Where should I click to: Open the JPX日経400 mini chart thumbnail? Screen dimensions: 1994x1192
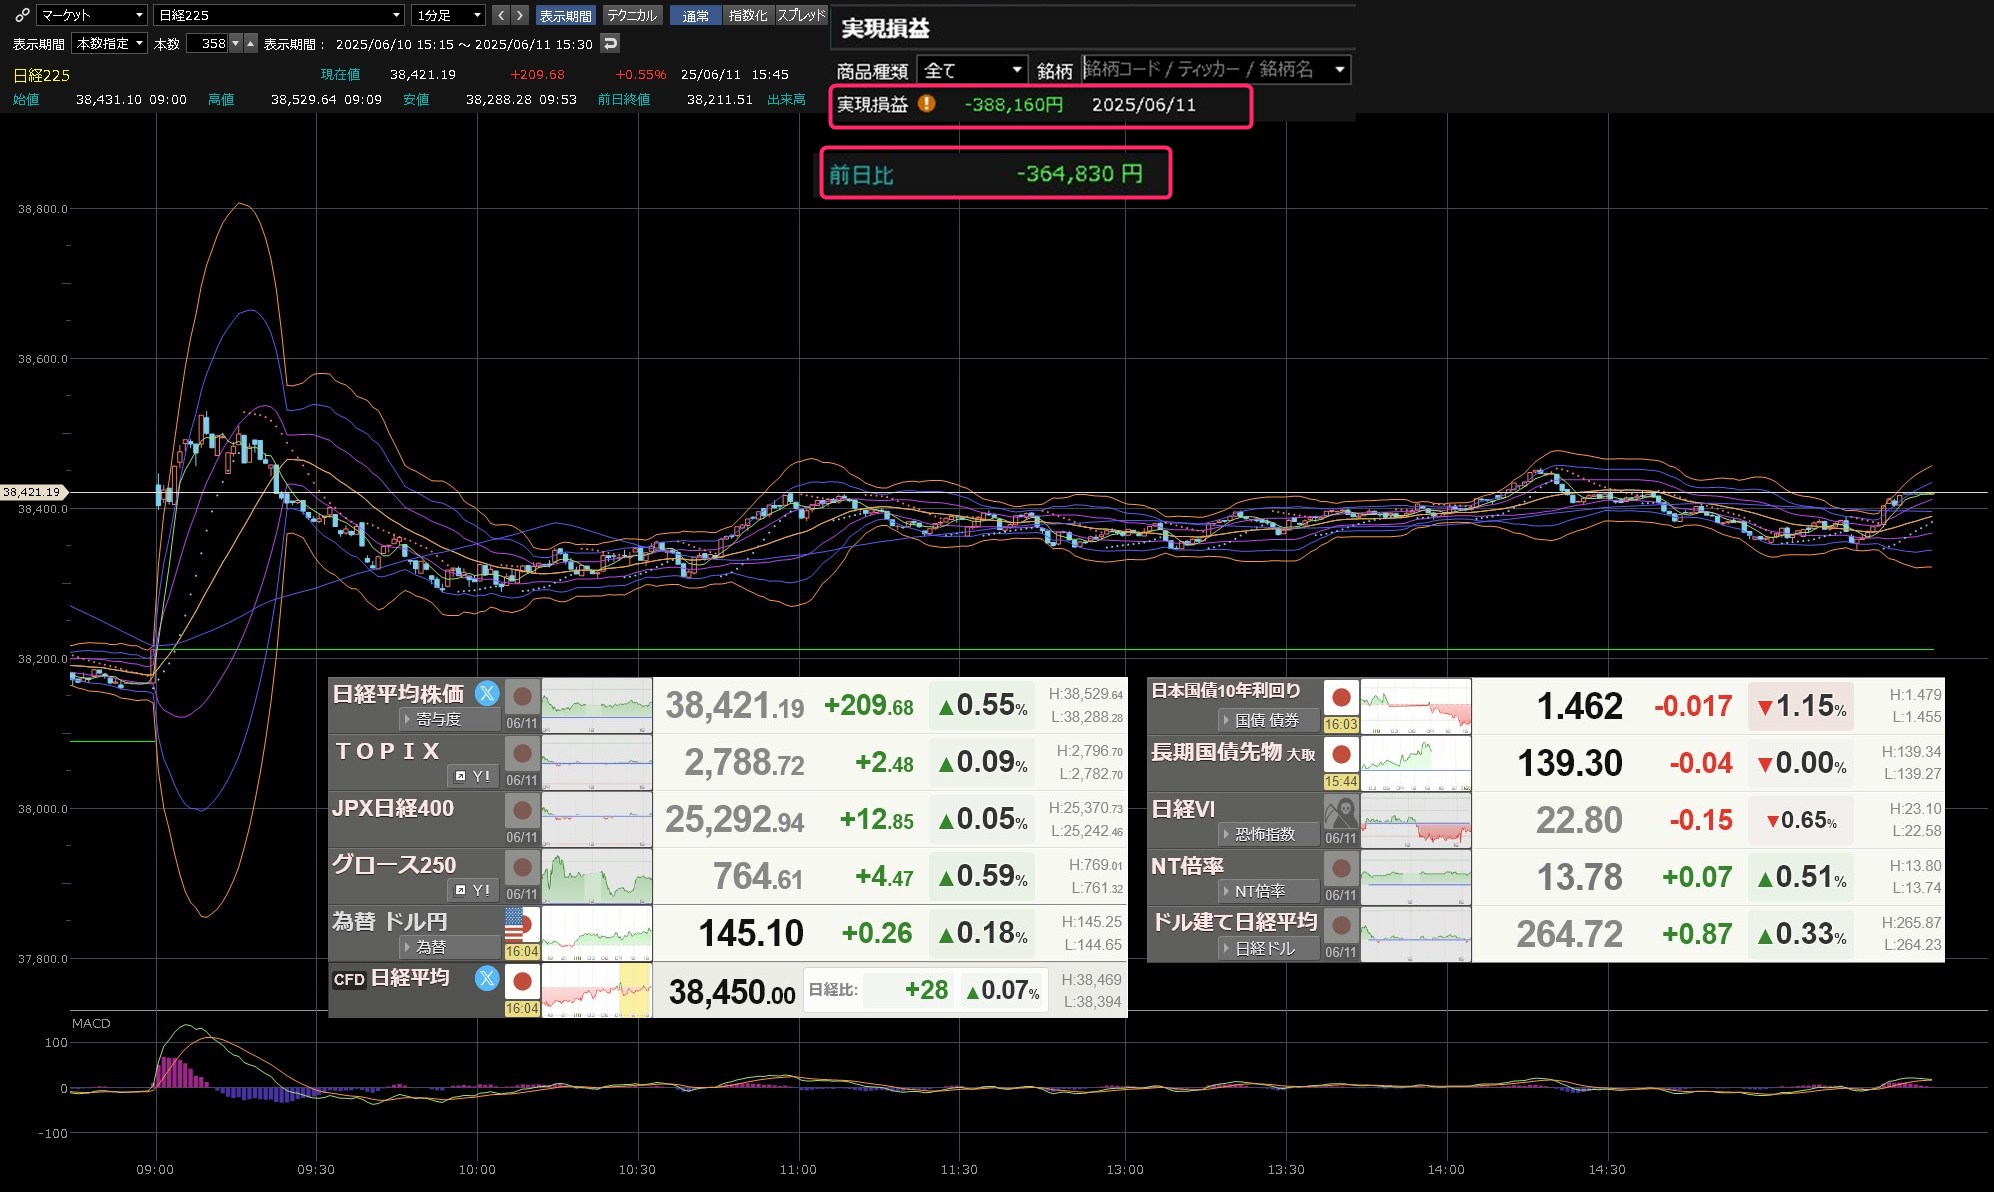click(x=597, y=819)
